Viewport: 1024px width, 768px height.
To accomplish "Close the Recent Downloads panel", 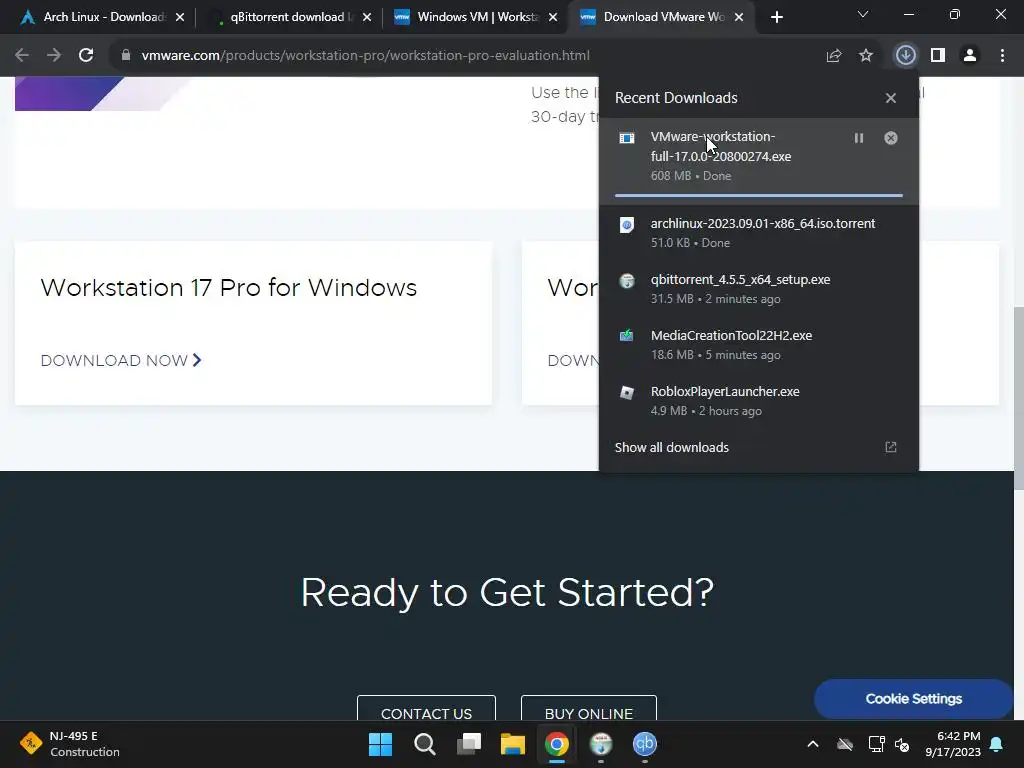I will pyautogui.click(x=891, y=98).
